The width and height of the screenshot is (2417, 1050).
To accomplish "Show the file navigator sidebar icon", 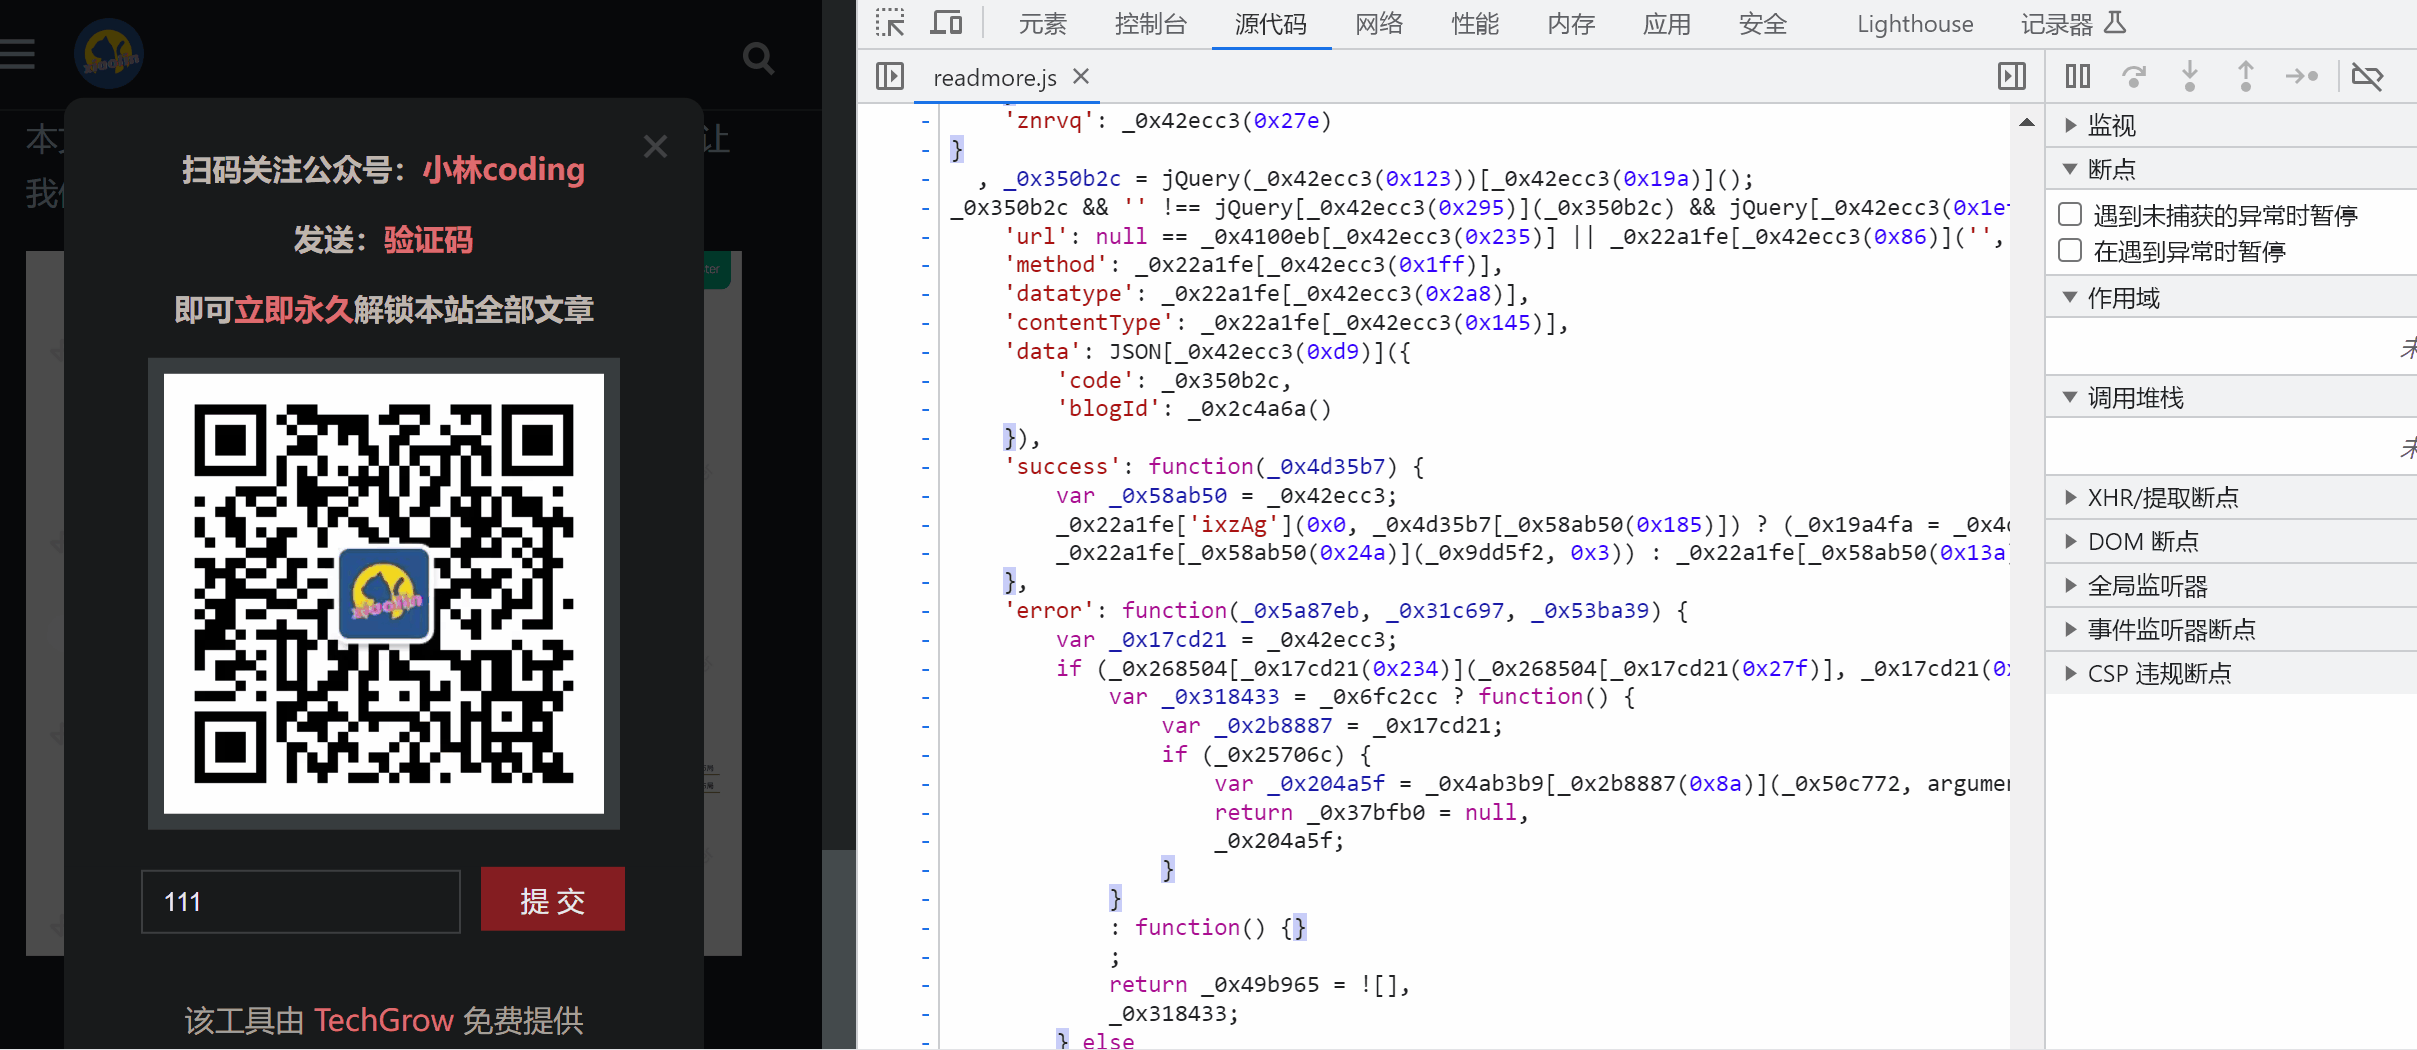I will 890,76.
